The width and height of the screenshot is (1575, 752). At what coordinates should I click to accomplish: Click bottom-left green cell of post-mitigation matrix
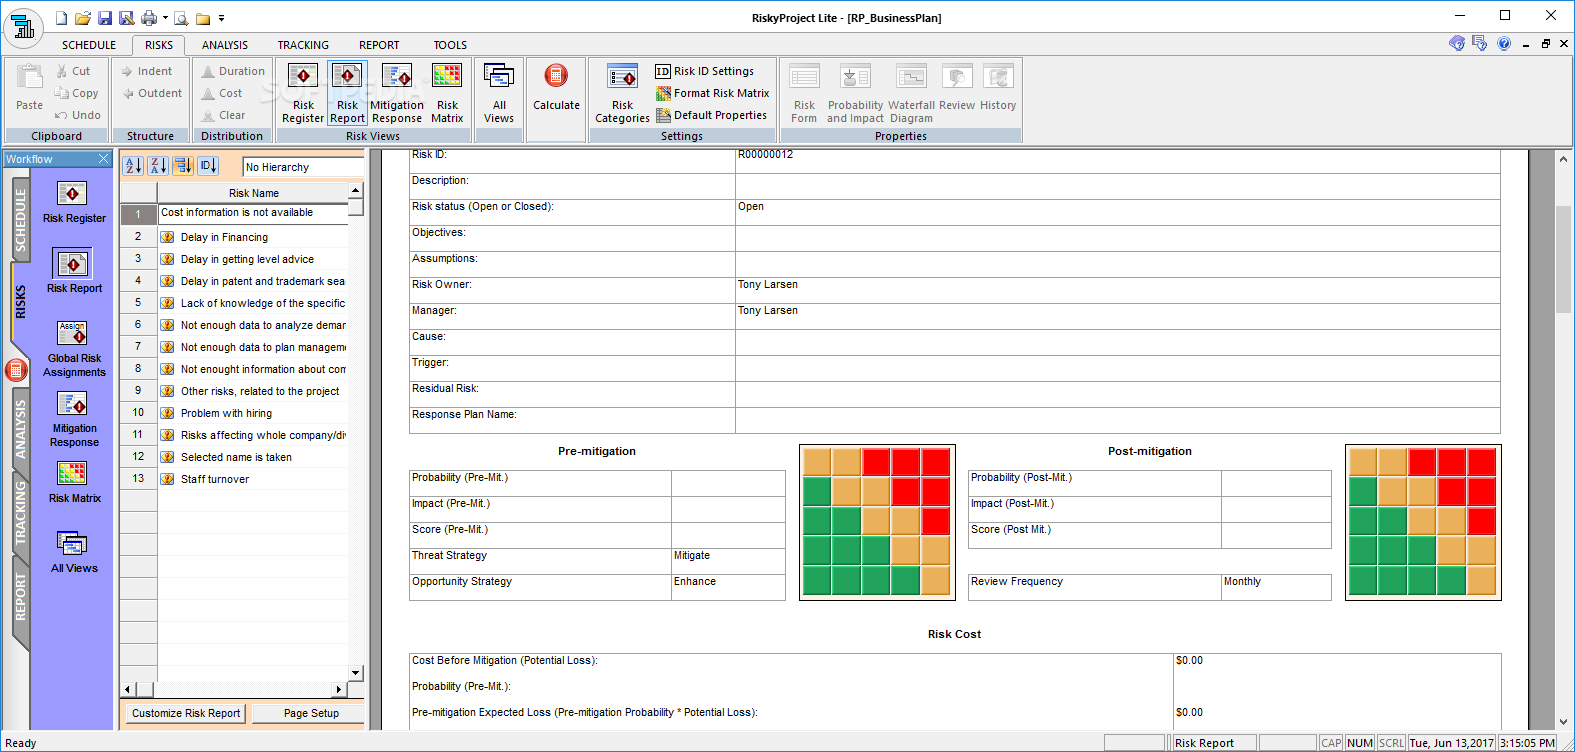tap(1363, 581)
